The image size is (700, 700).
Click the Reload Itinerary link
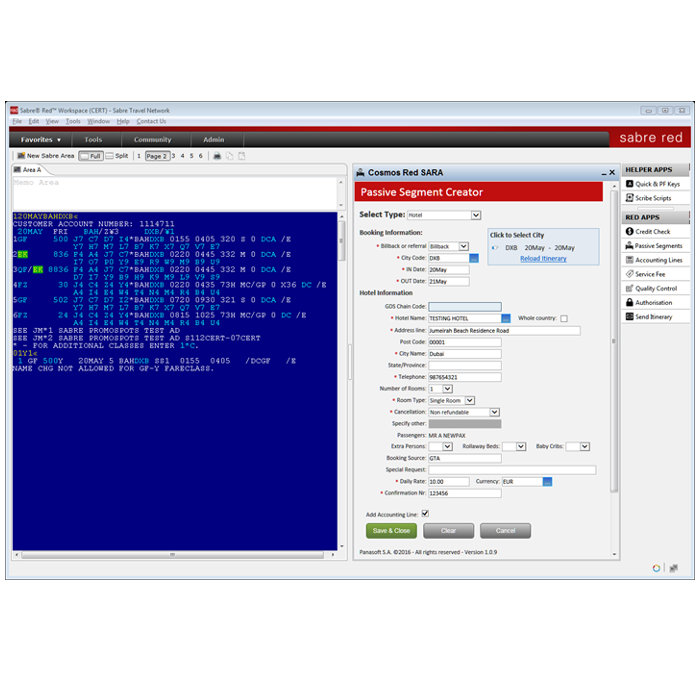(x=542, y=259)
